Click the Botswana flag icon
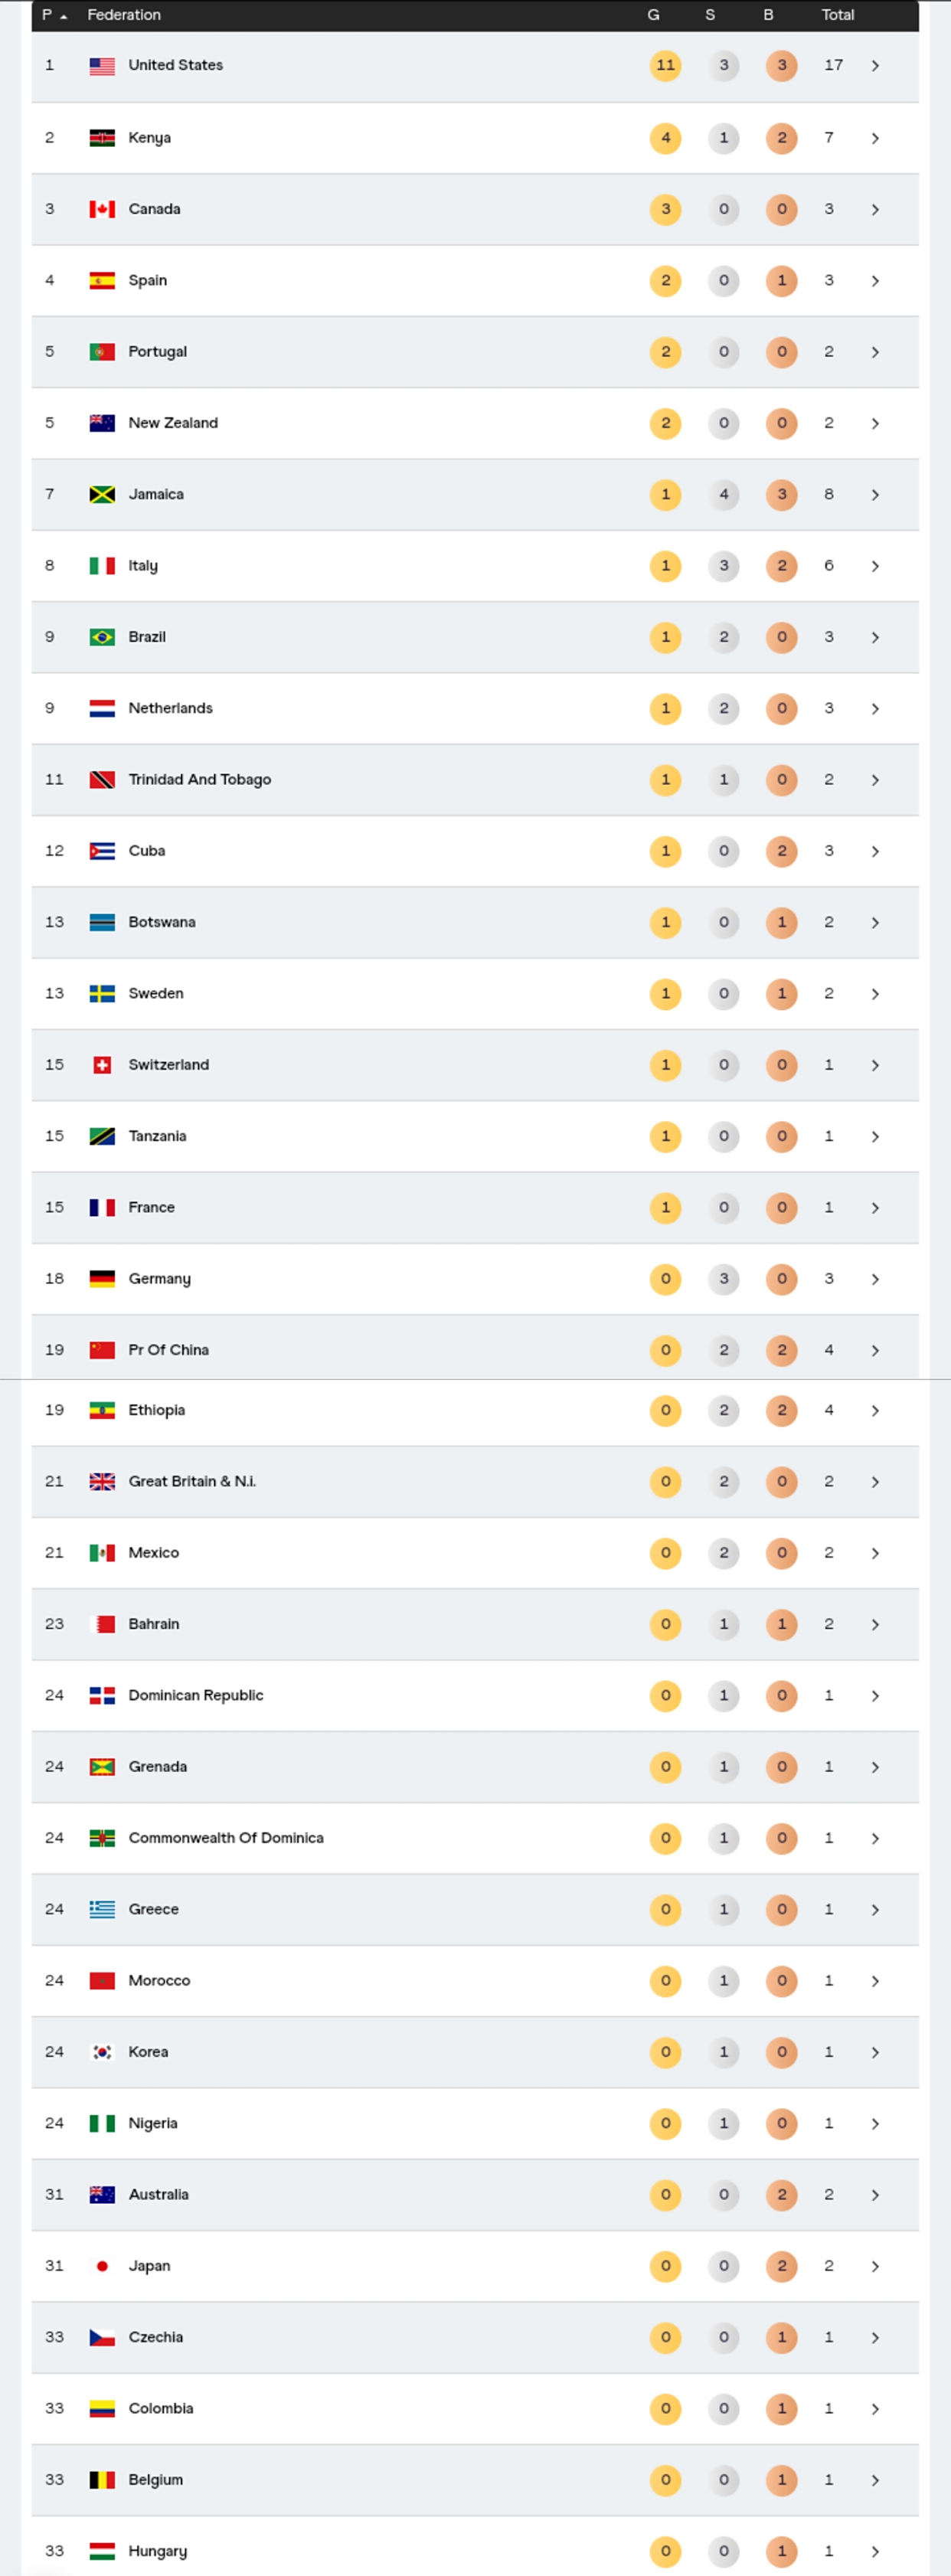Screen dimensions: 951x2576 pos(102,922)
